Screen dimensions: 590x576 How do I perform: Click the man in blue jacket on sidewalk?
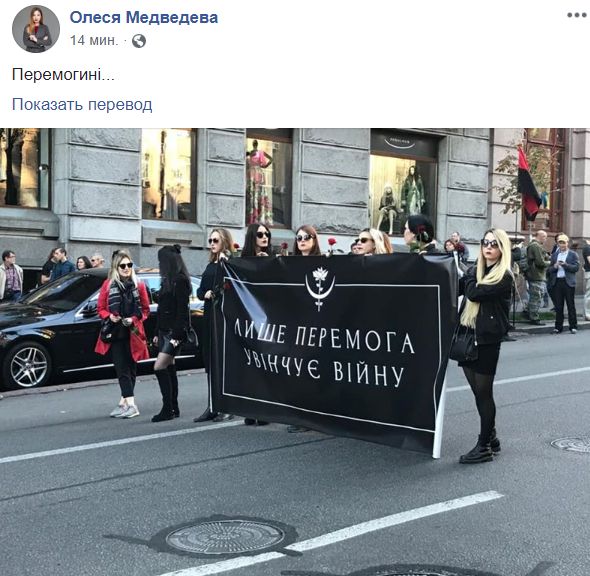(563, 283)
